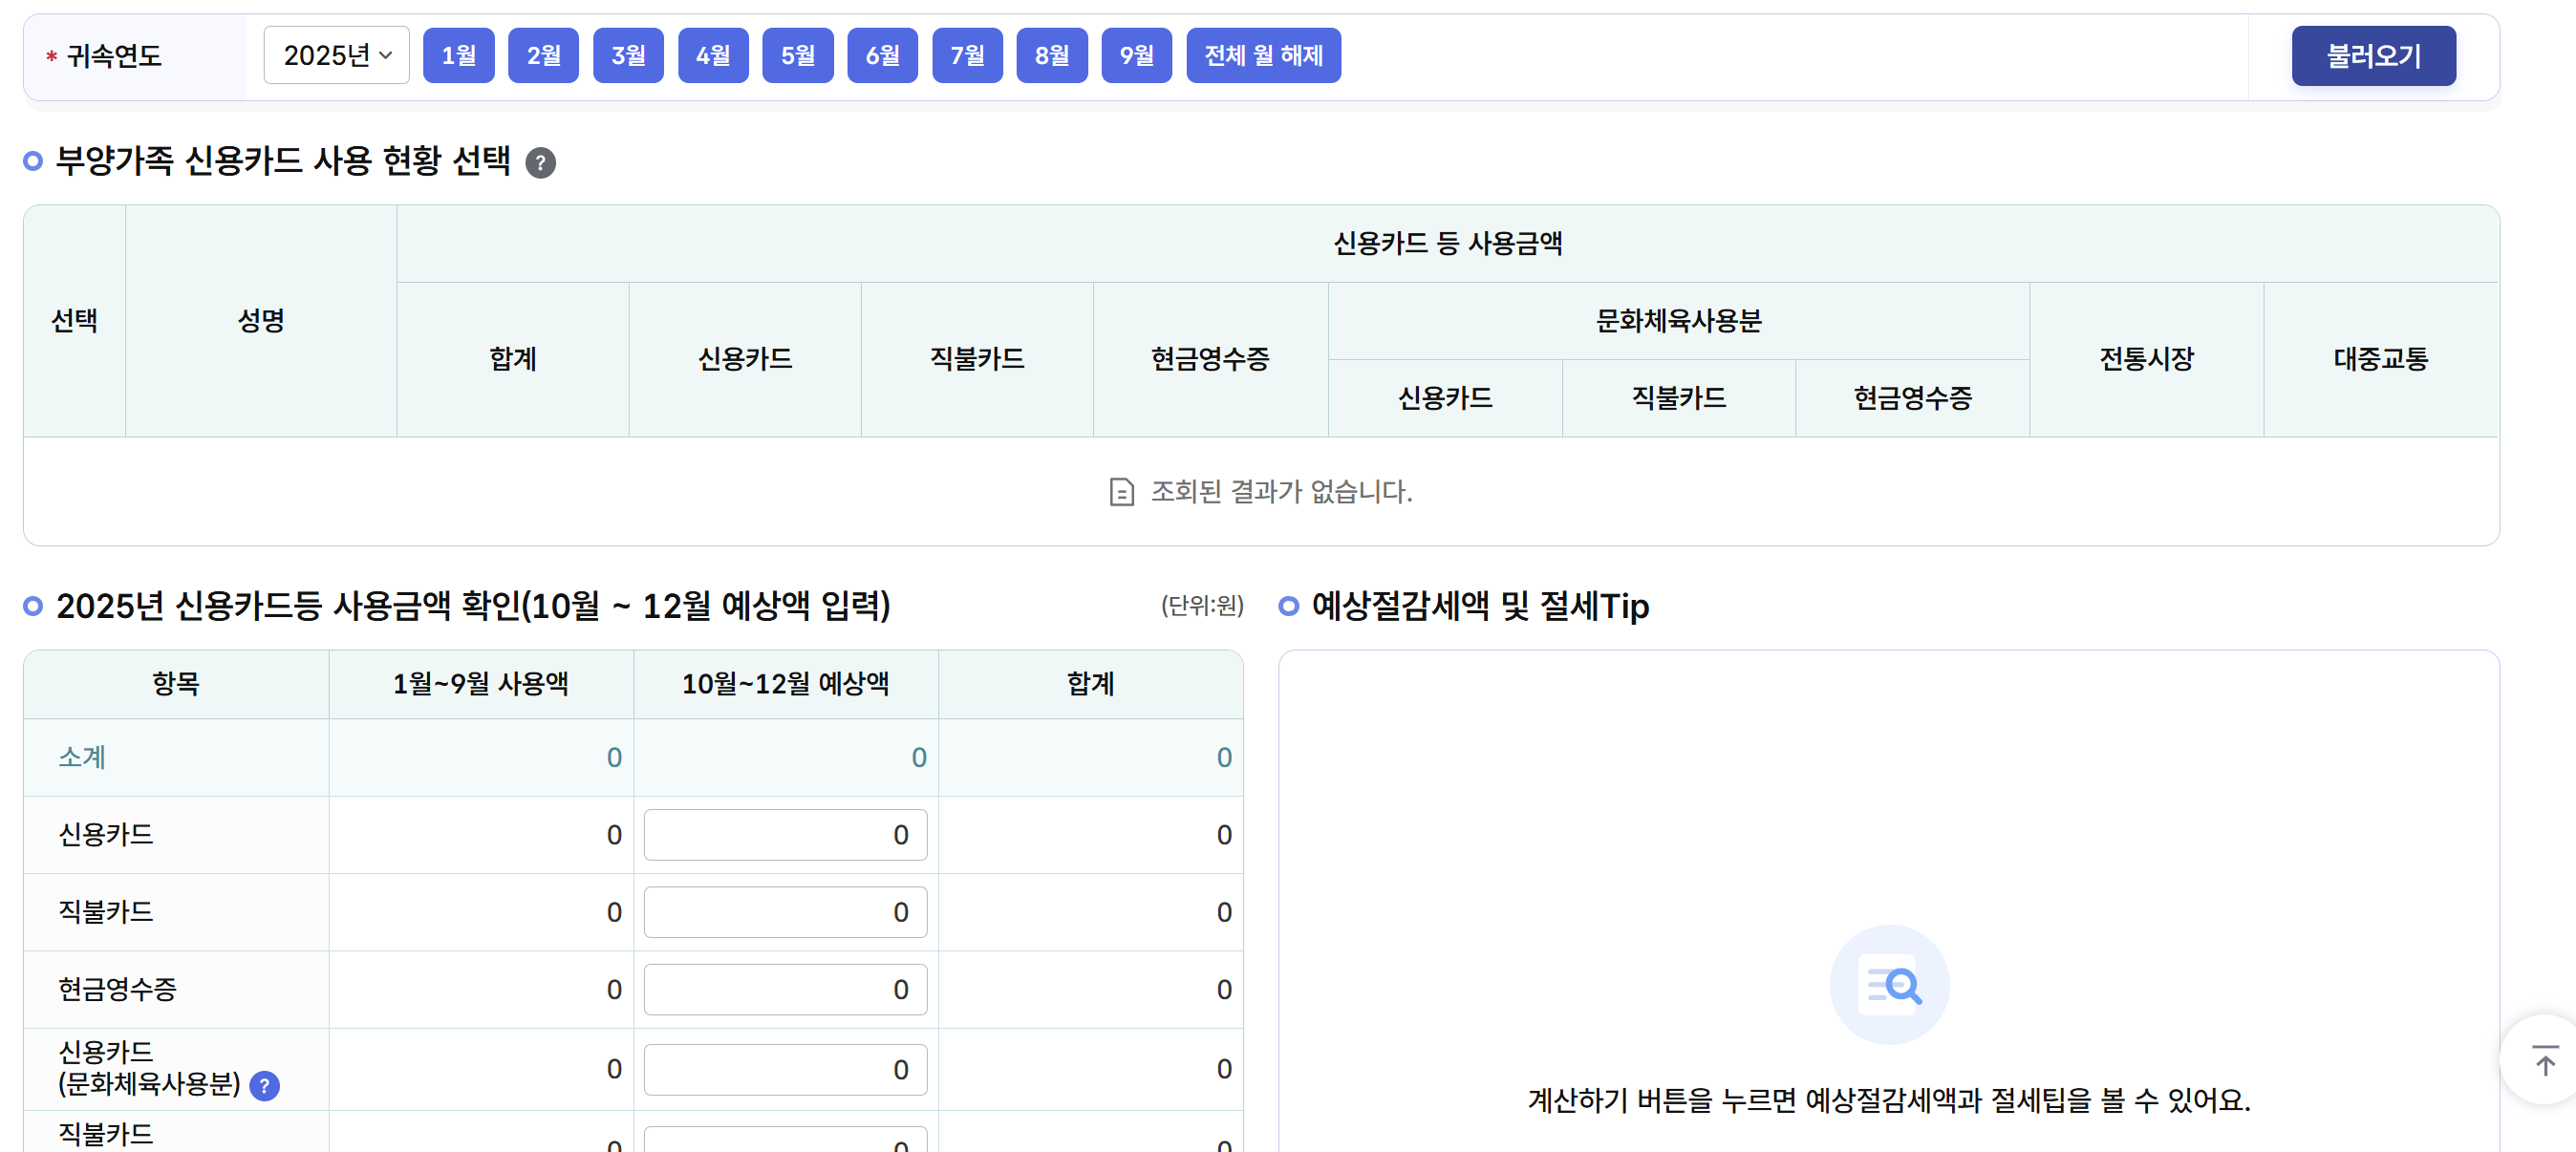Toggle the 3월 month button
Screen dimensions: 2576x1152
(628, 55)
